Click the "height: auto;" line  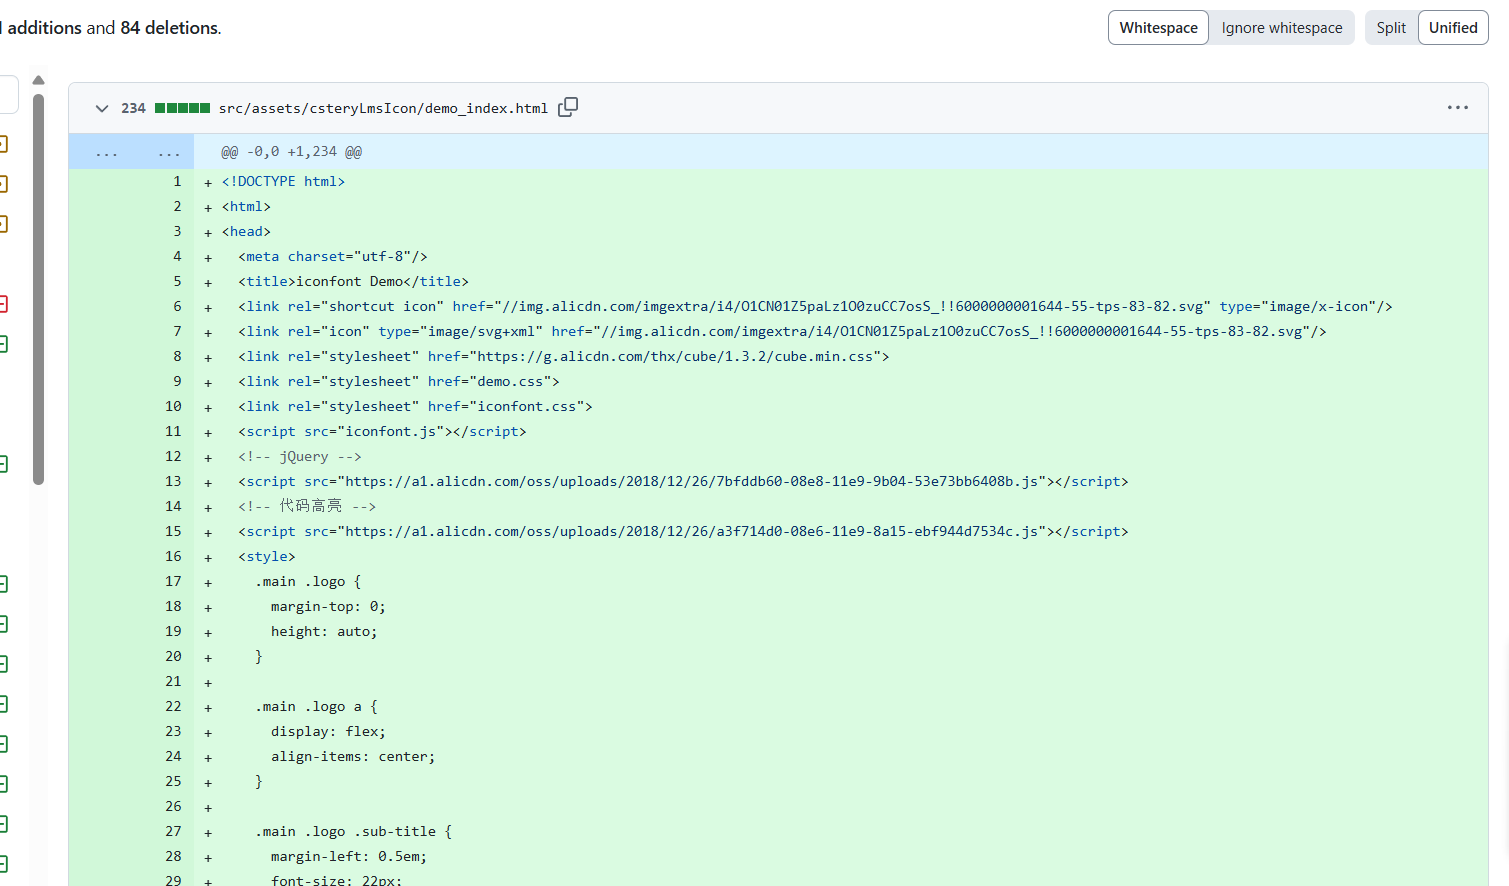tap(324, 631)
